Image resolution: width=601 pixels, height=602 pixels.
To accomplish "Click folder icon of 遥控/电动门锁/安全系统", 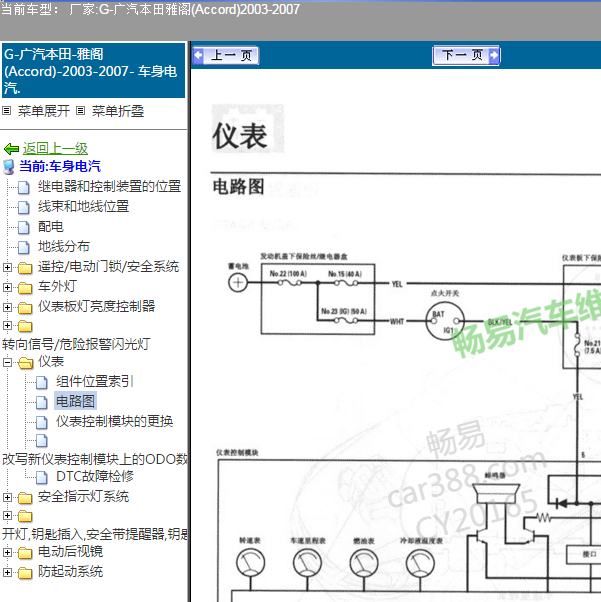I will (x=25, y=268).
